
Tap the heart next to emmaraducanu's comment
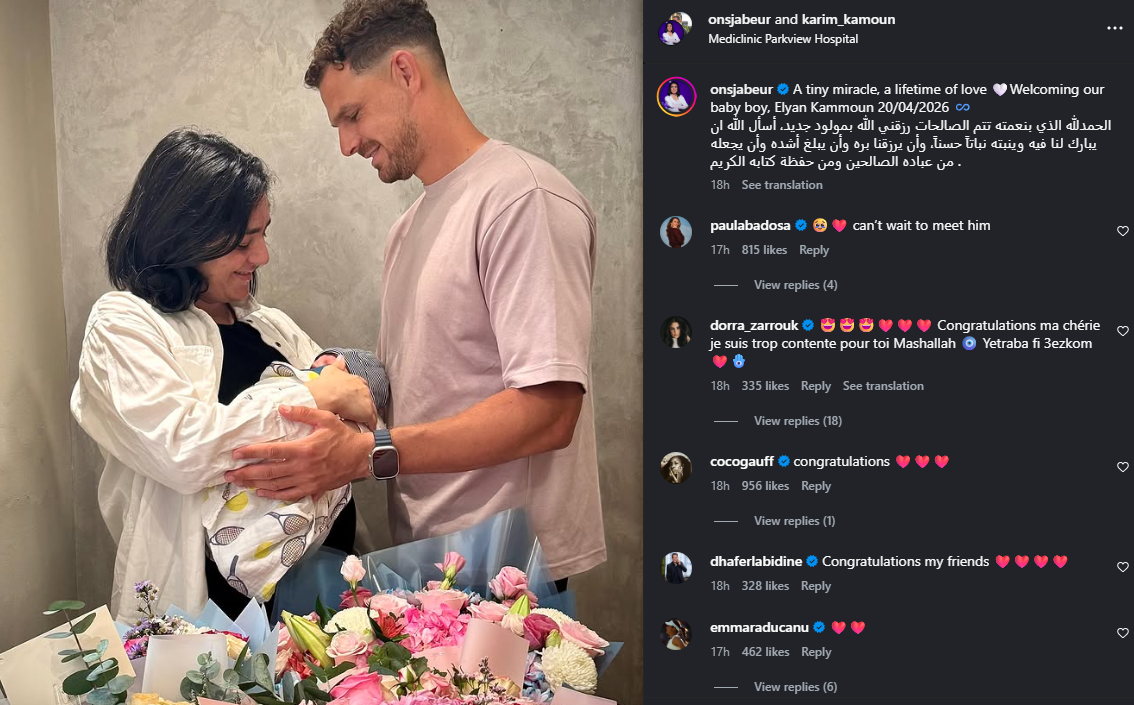tap(1122, 633)
